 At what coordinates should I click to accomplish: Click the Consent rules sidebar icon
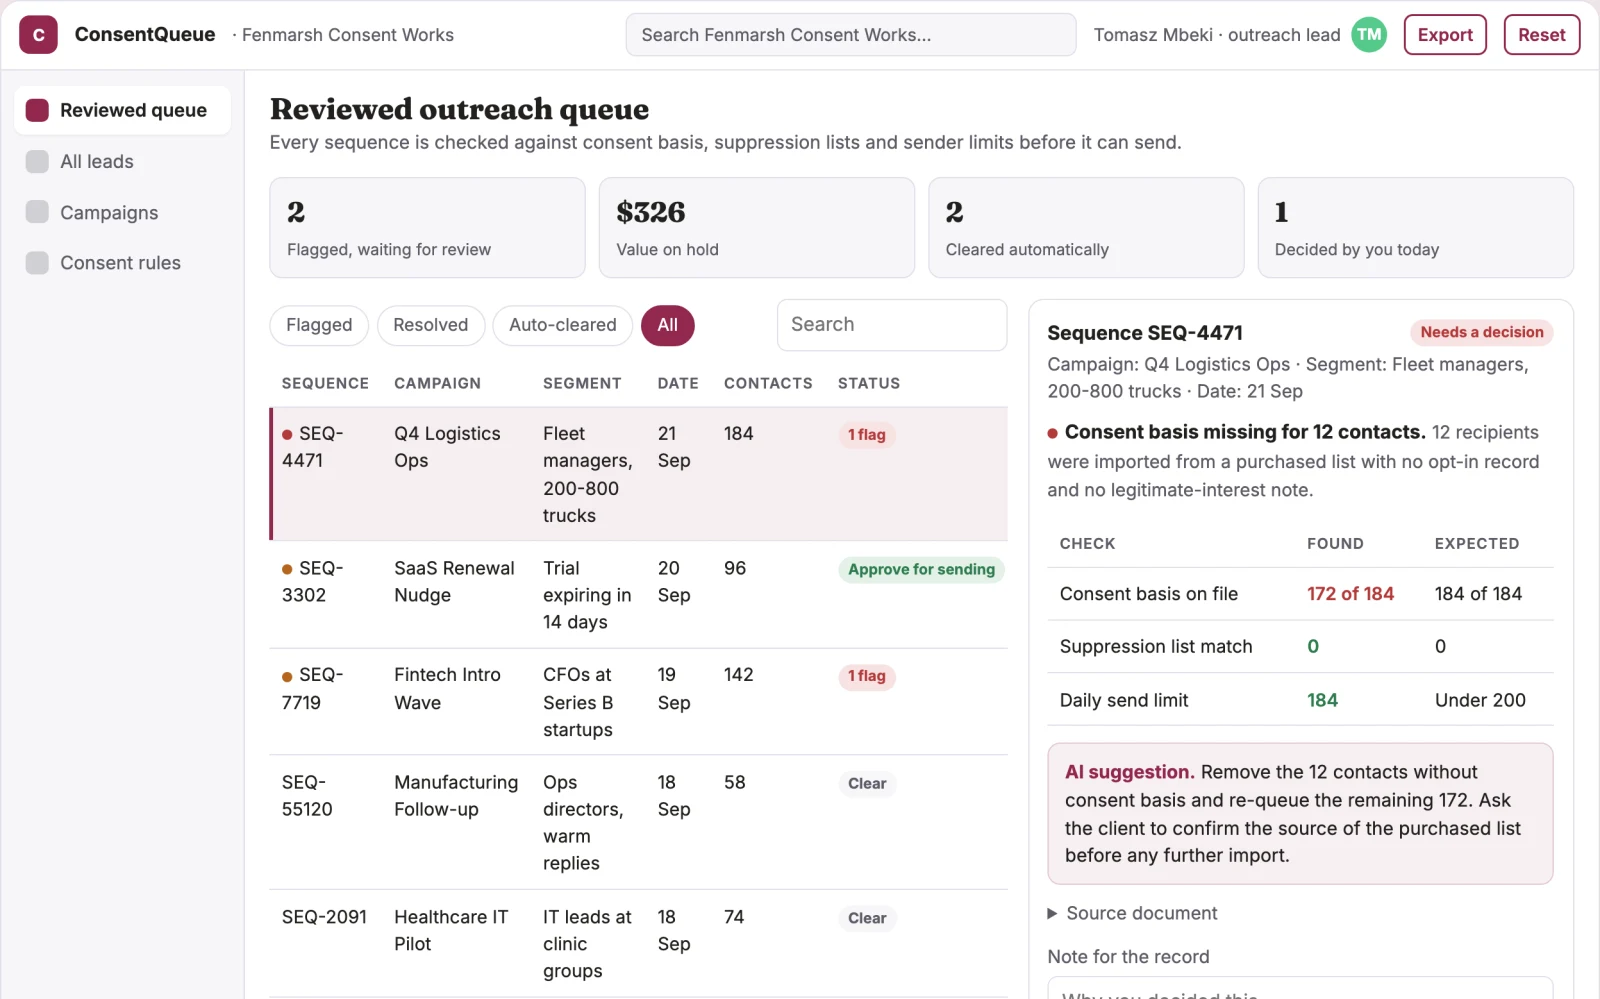tap(37, 262)
